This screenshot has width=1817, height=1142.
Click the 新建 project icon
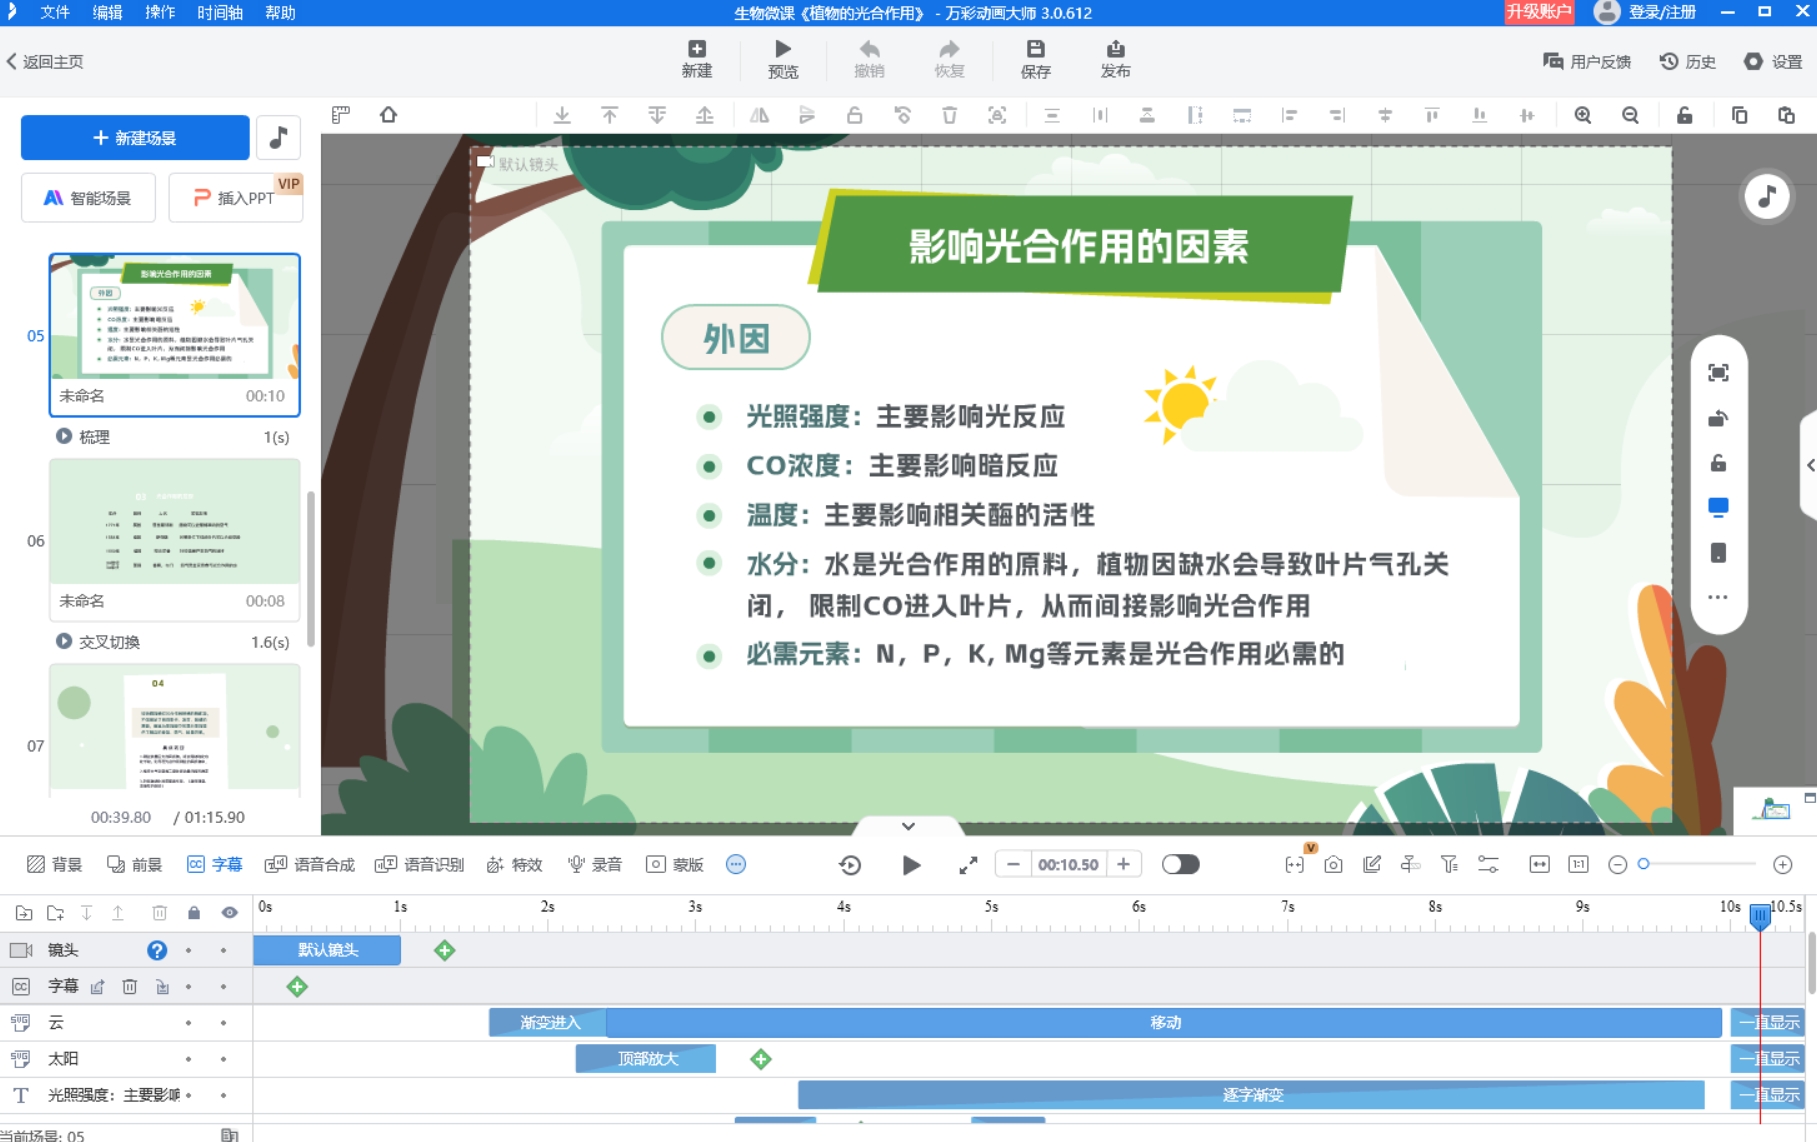(x=697, y=59)
